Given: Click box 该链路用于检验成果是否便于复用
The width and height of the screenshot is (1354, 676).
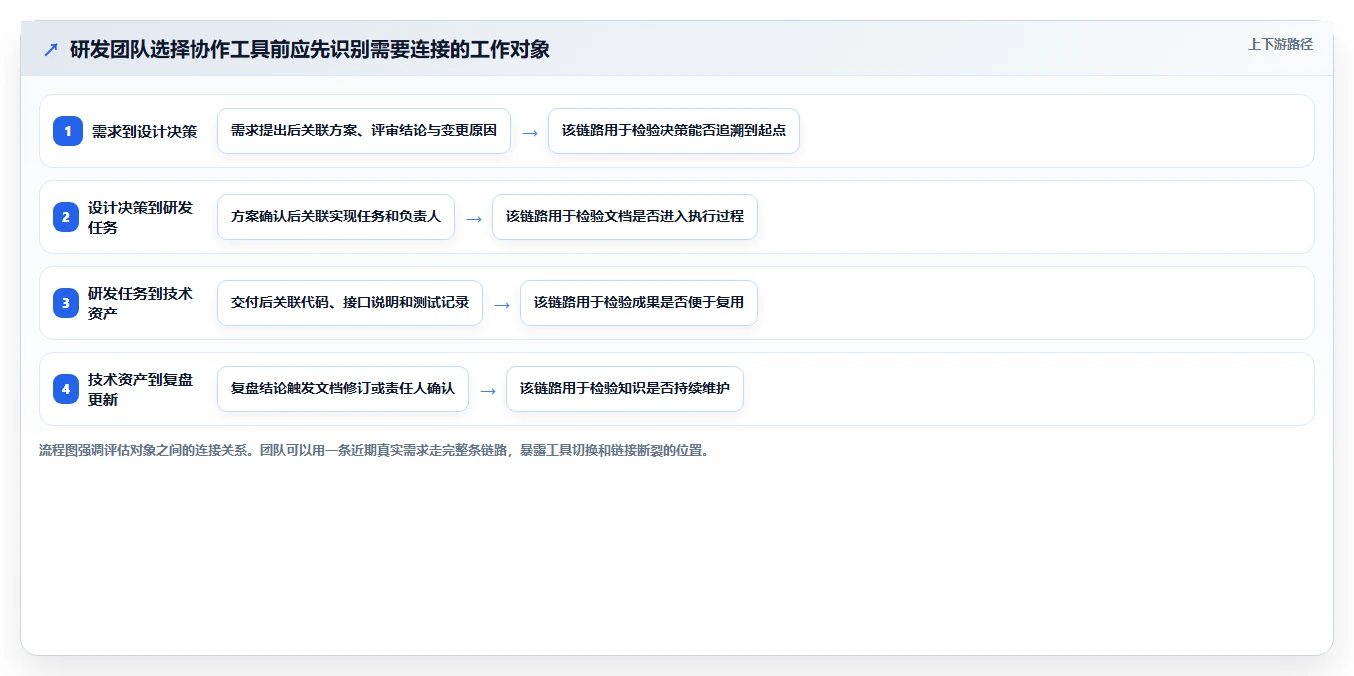Looking at the screenshot, I should click(639, 303).
